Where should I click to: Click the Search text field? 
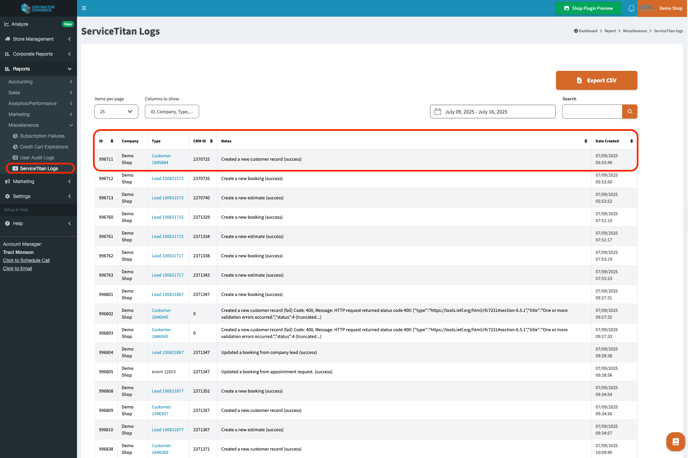[592, 111]
